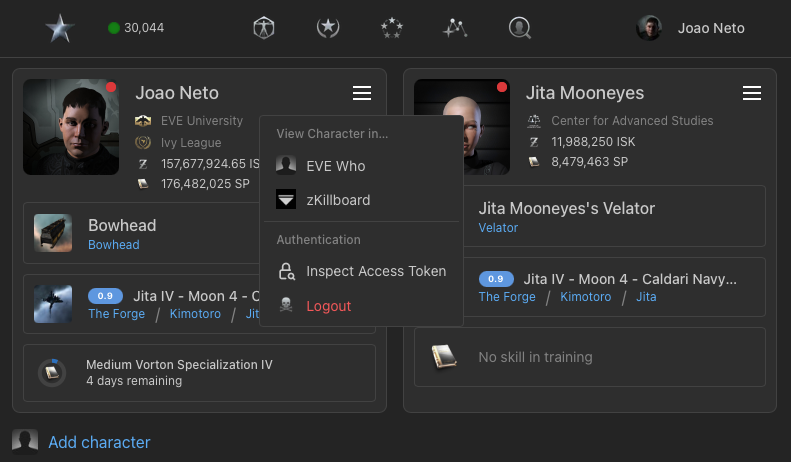
Task: Click the Jita Mooneyes name heading
Action: pyautogui.click(x=585, y=93)
